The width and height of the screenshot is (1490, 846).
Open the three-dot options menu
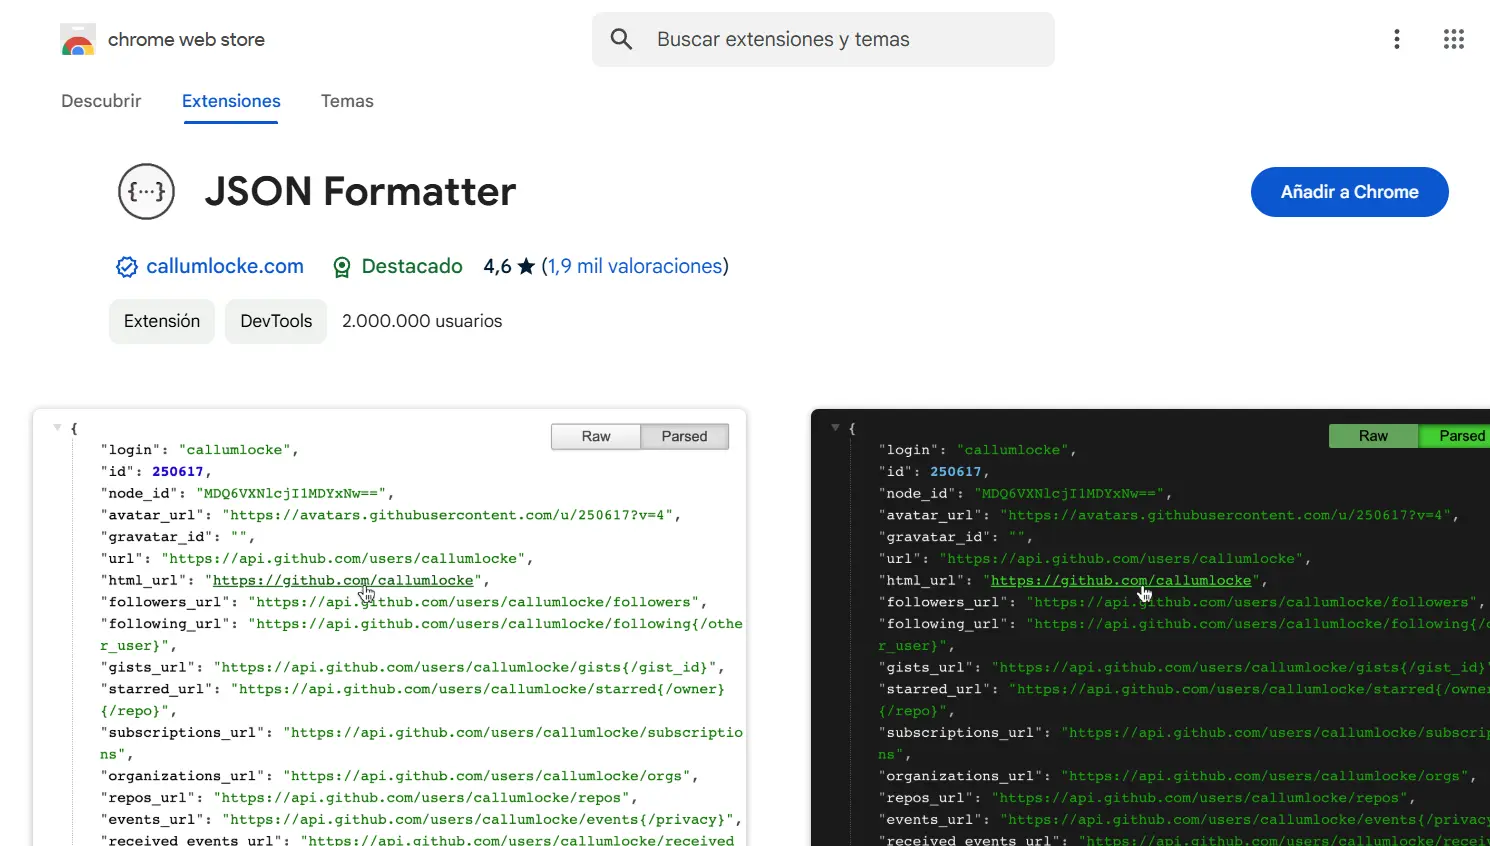tap(1397, 39)
